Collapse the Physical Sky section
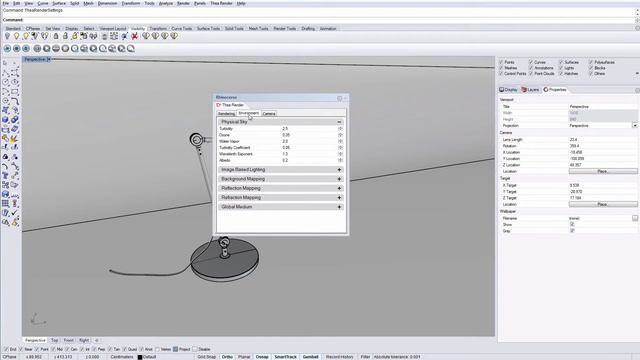This screenshot has width=640, height=360. point(339,122)
